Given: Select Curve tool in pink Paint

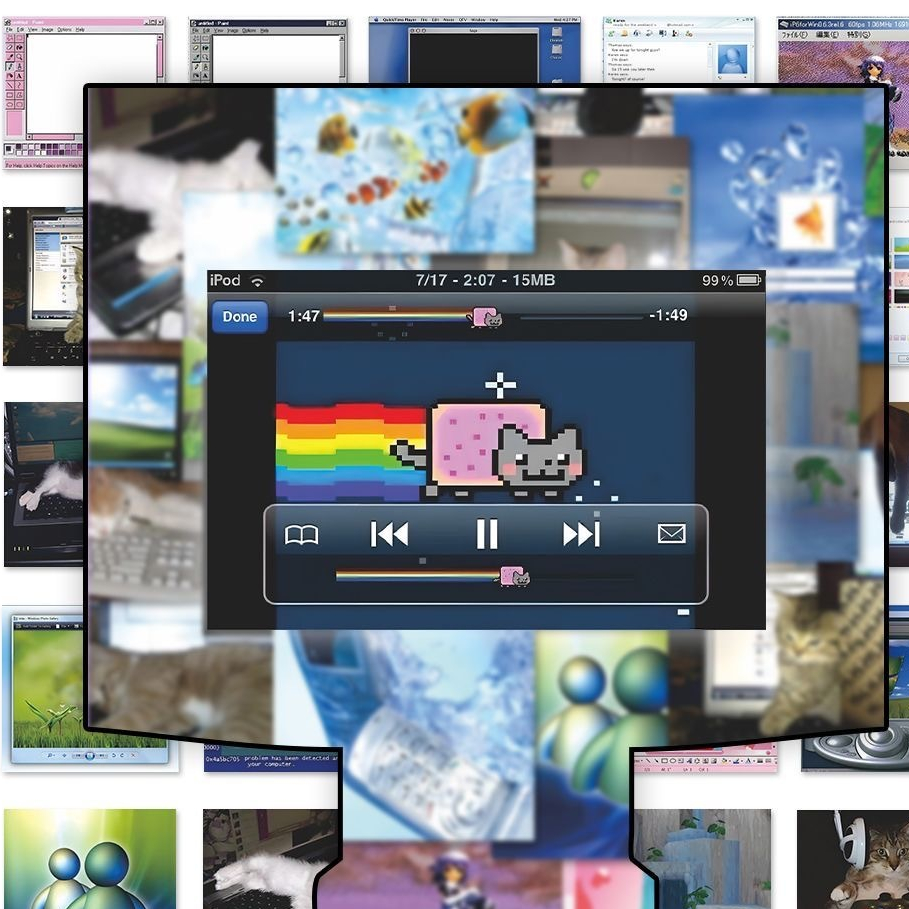Looking at the screenshot, I should coord(19,85).
